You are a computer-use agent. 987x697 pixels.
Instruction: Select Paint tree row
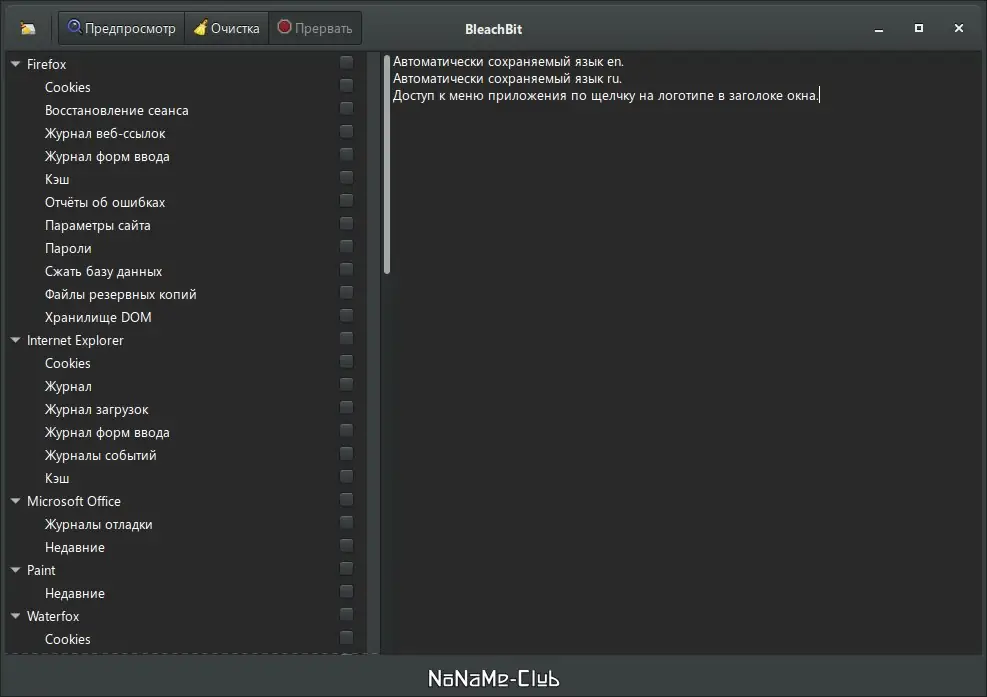[x=186, y=570]
